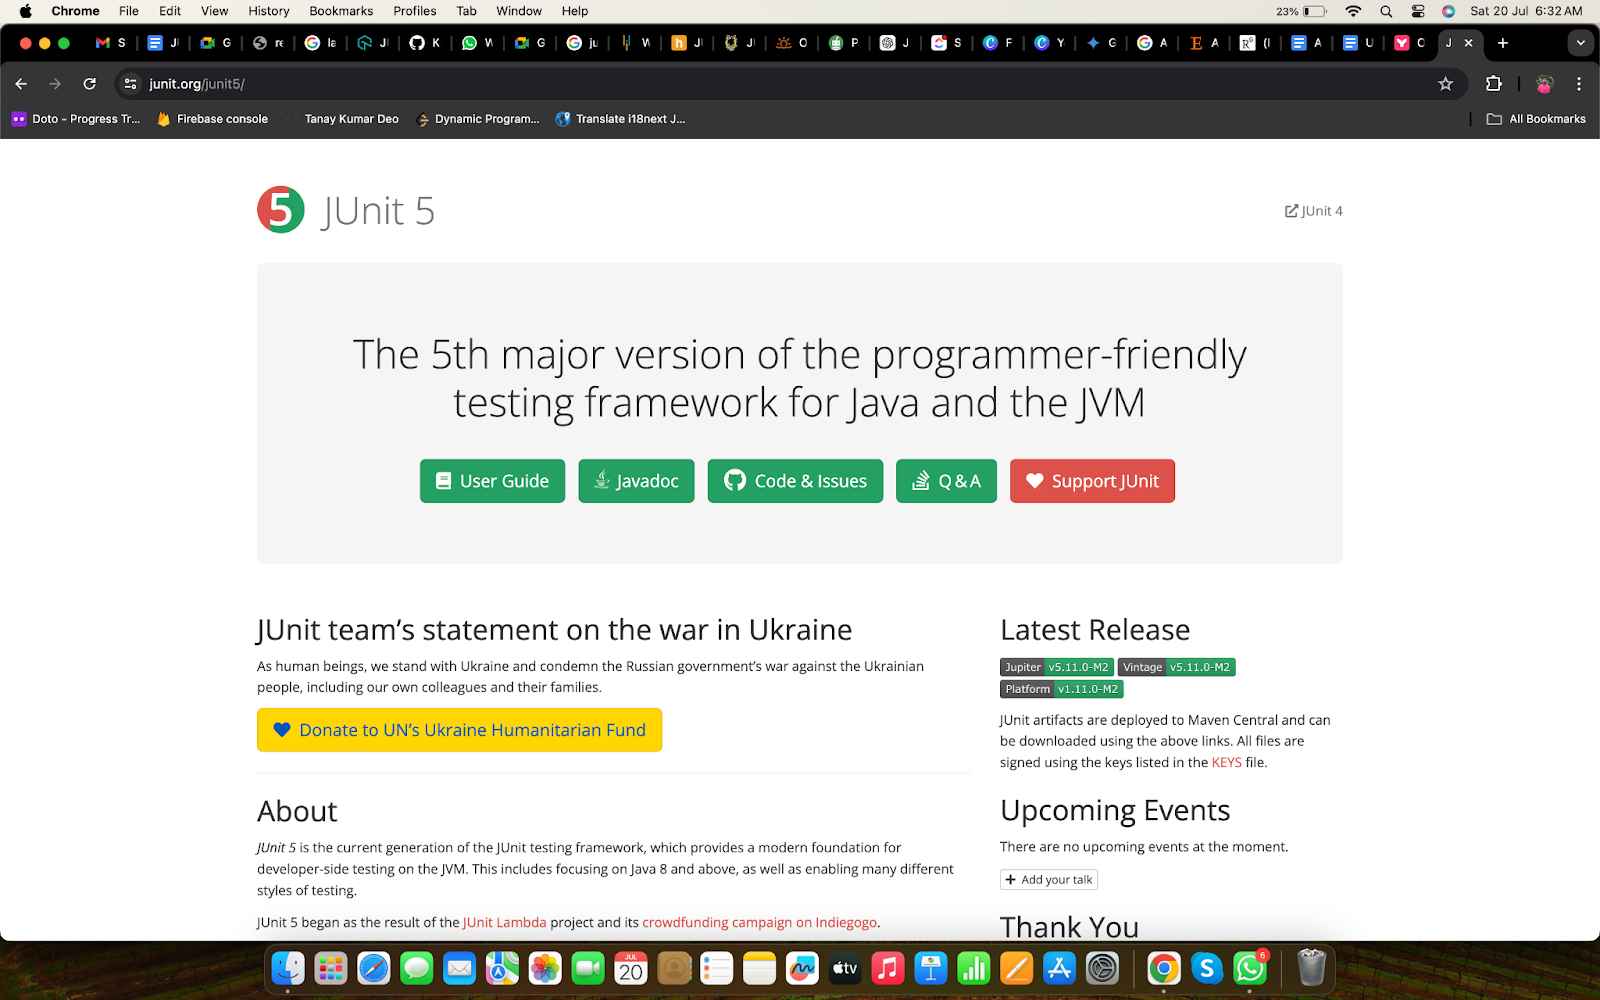Open the Chrome three-dot menu
The image size is (1600, 1000).
(x=1579, y=84)
